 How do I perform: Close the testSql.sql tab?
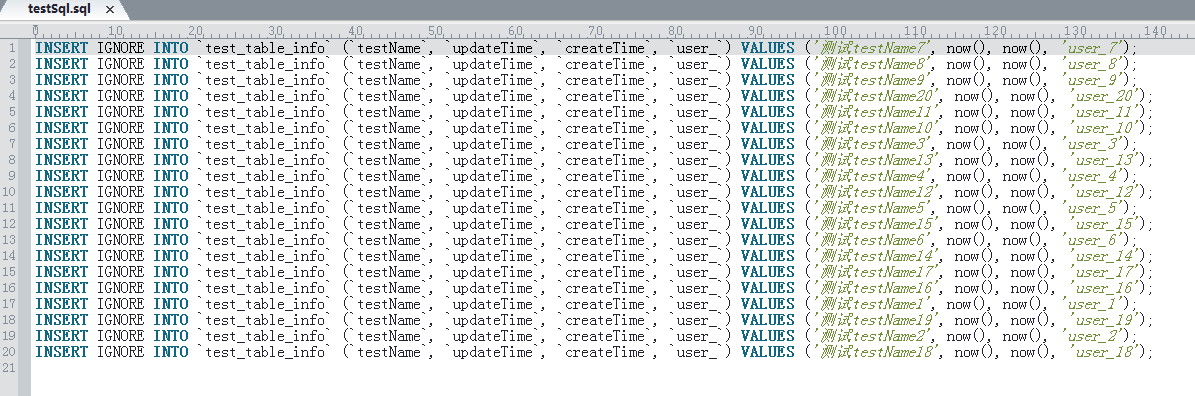[110, 11]
